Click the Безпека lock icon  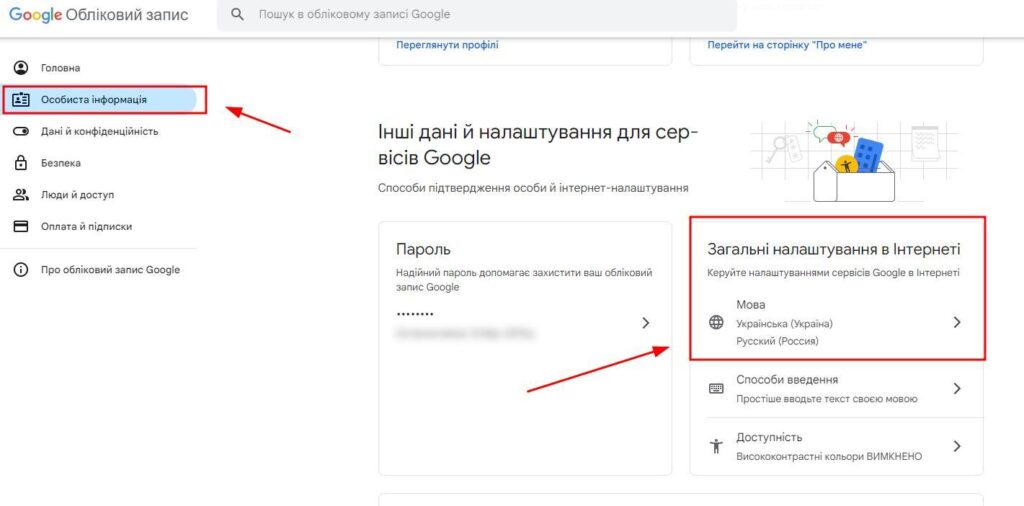pos(21,163)
